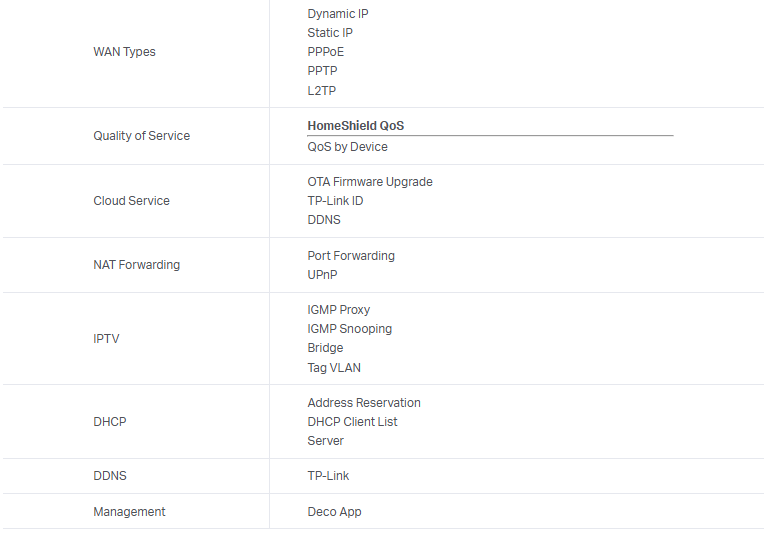This screenshot has width=765, height=539.
Task: Click the Address Reservation entry
Action: tap(364, 403)
